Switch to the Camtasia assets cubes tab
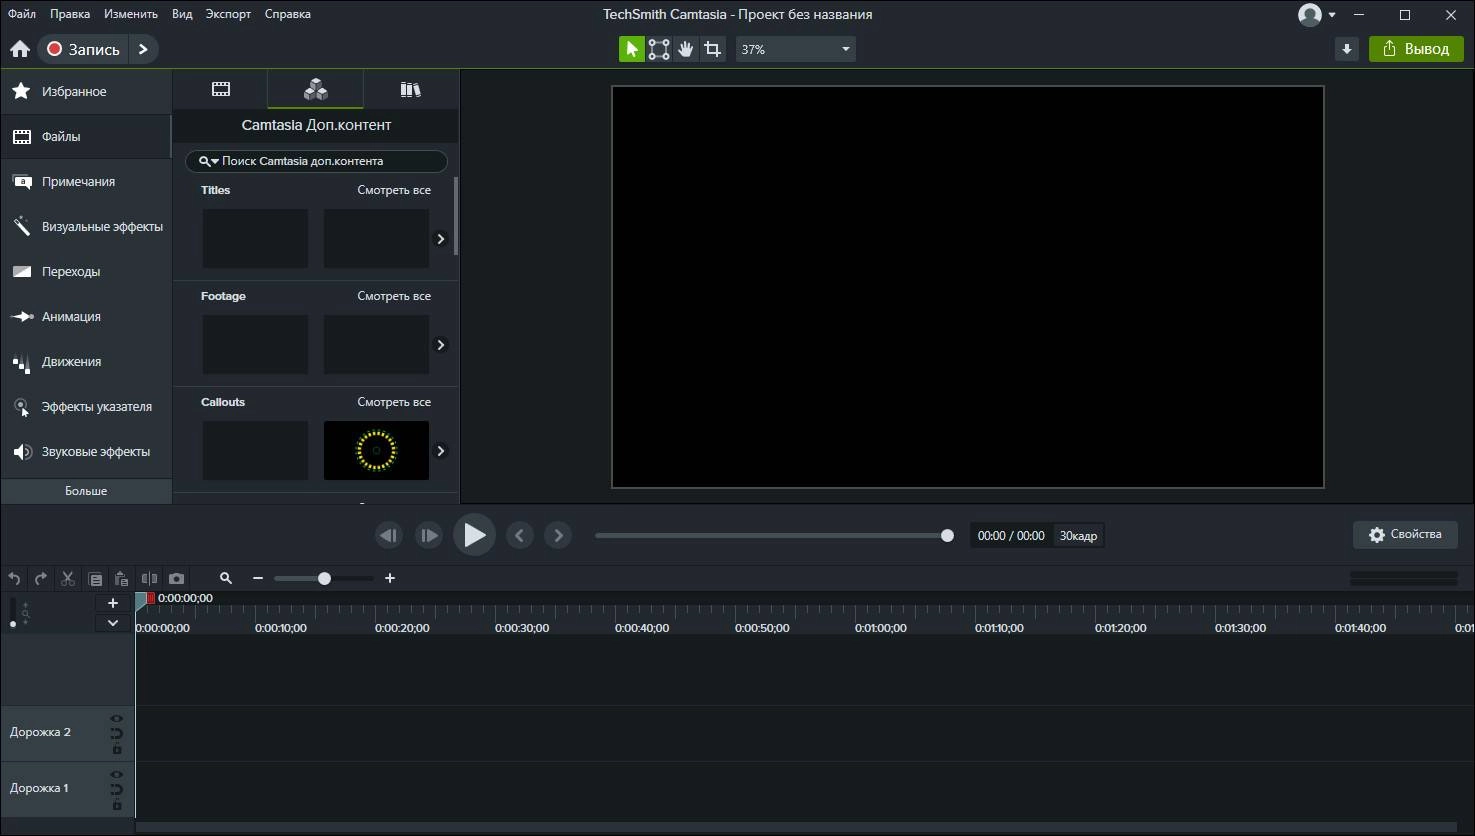 click(315, 89)
